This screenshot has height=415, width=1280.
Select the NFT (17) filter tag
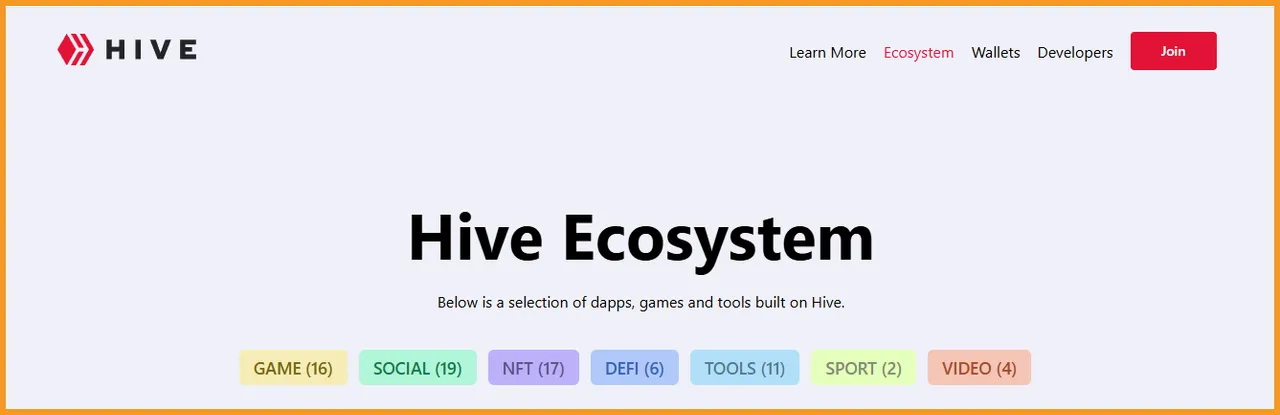tap(533, 368)
